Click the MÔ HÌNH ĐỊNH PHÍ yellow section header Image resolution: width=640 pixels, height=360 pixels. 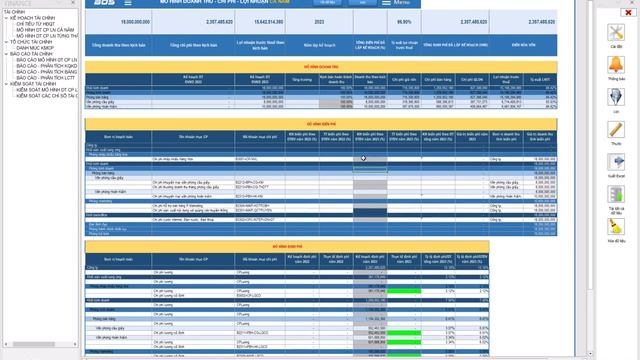pyautogui.click(x=287, y=247)
